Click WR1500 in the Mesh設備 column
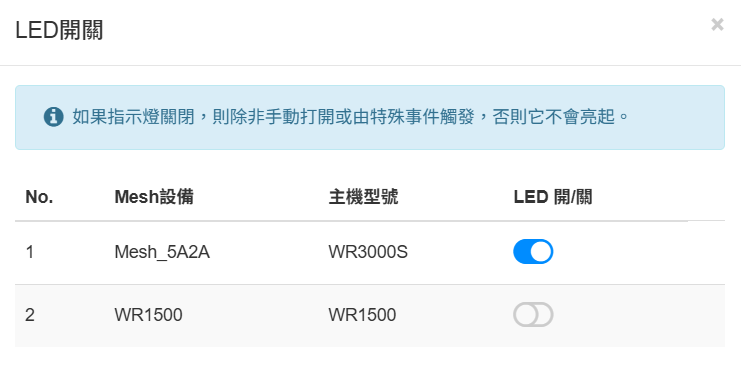741x387 pixels. tap(148, 315)
